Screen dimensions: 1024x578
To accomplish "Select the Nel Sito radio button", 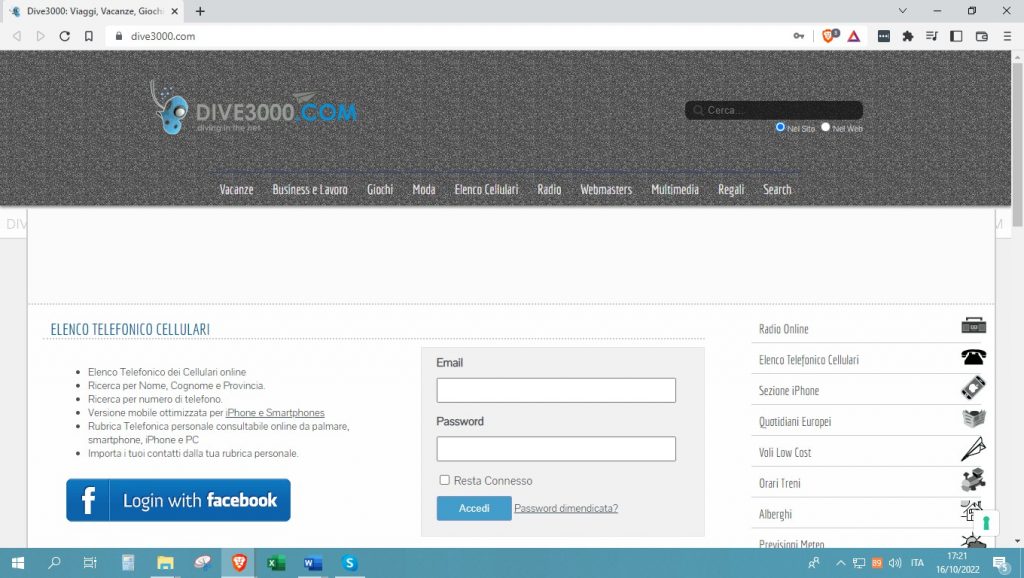I will coord(780,127).
